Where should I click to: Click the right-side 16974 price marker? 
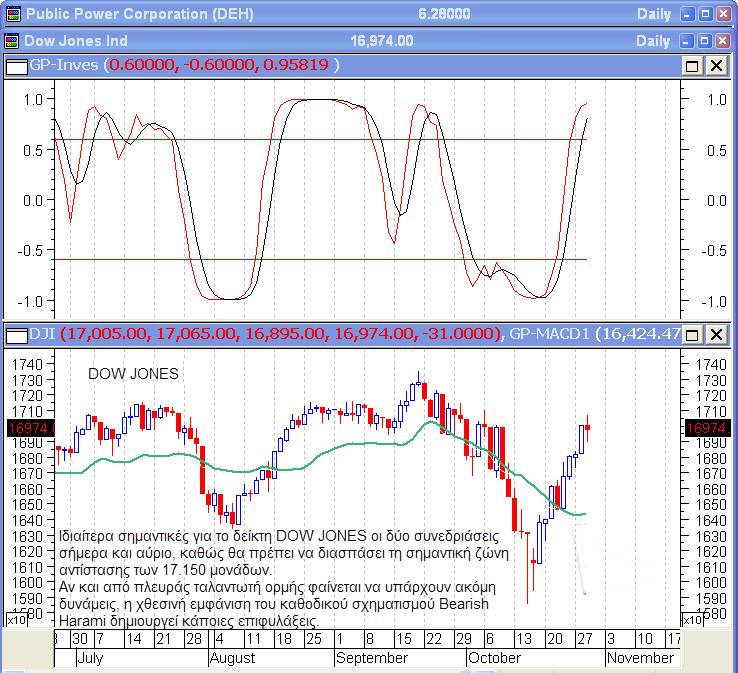click(705, 428)
